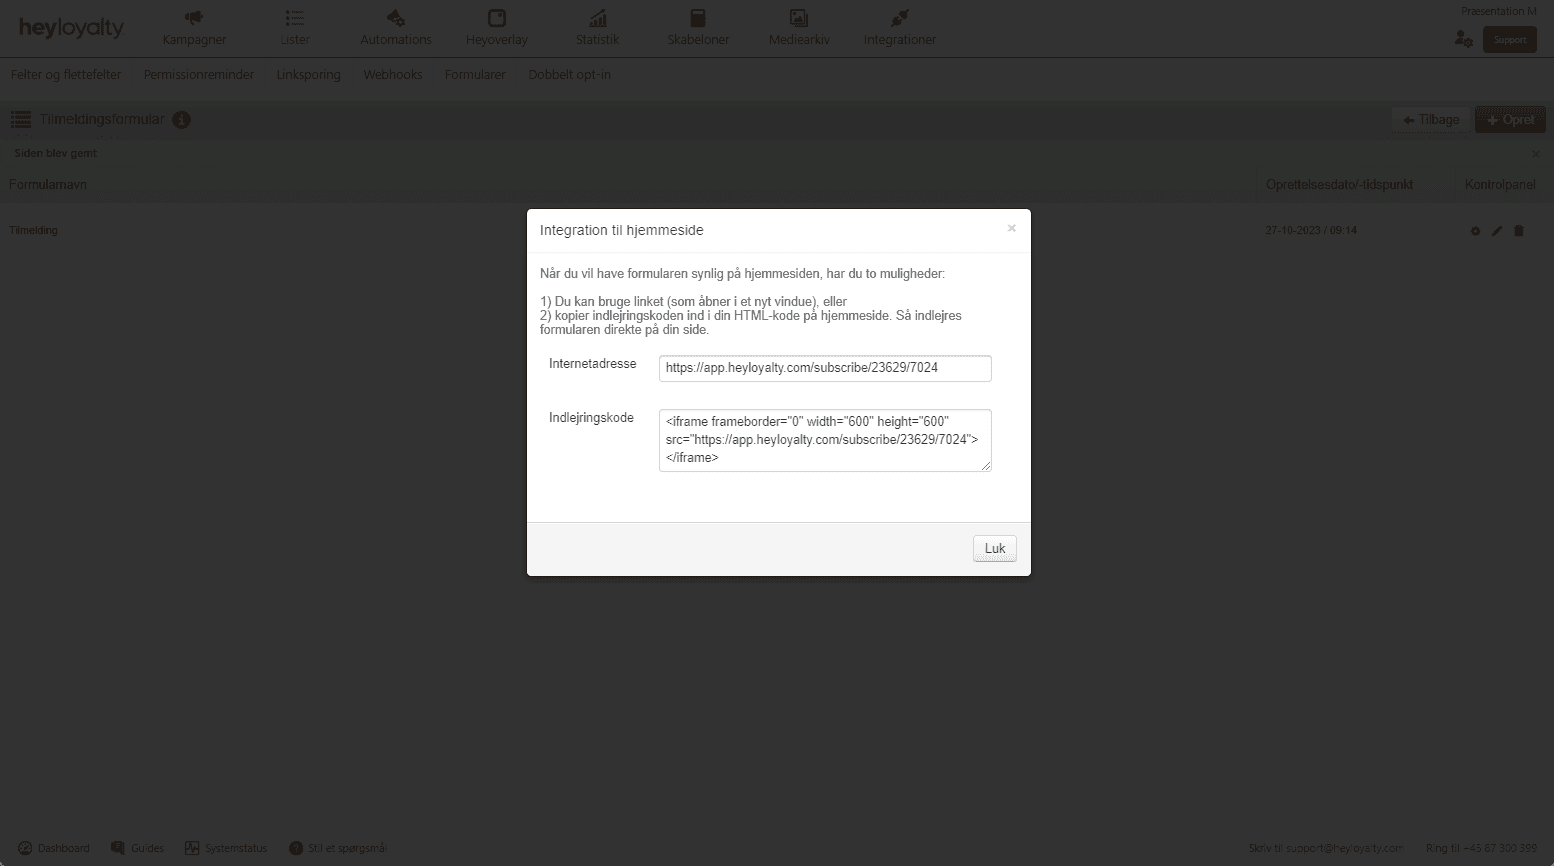Dismiss the 'Siden blev gemt' notification
The width and height of the screenshot is (1554, 866).
click(x=1536, y=154)
